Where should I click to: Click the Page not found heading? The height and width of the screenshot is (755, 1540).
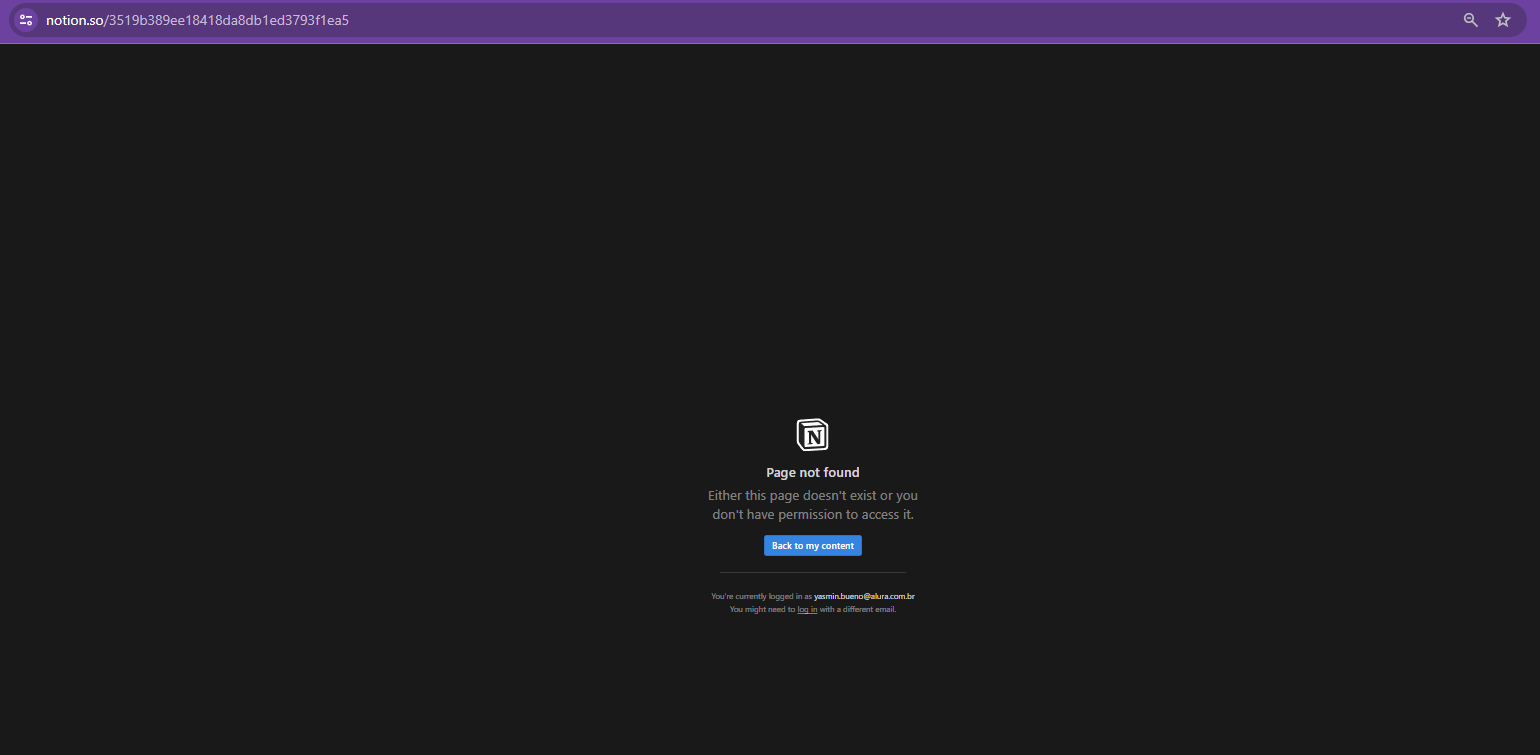click(813, 473)
